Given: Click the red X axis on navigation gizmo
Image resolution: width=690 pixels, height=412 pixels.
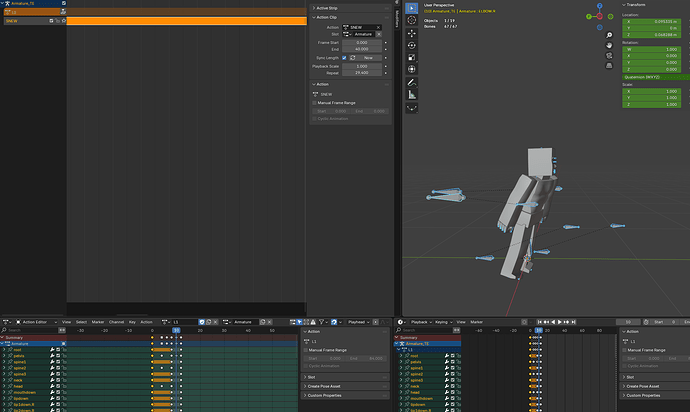Looking at the screenshot, I should [x=599, y=16].
